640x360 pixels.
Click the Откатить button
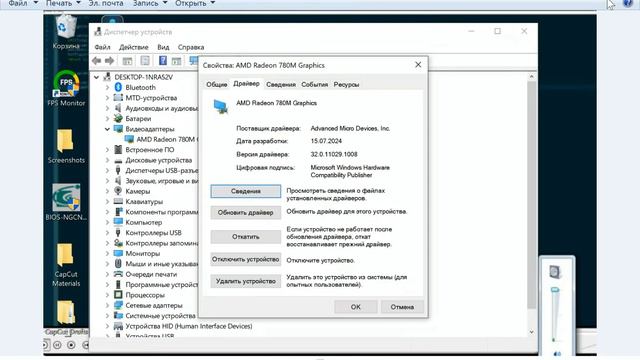click(246, 236)
